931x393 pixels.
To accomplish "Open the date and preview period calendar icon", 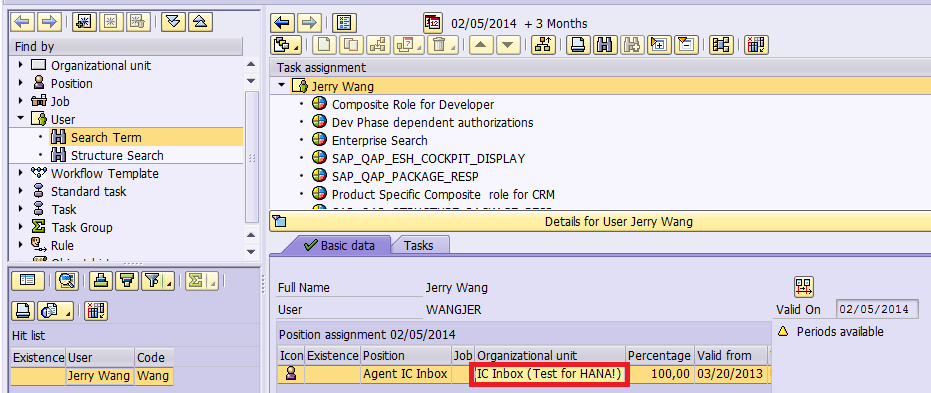I will [433, 23].
